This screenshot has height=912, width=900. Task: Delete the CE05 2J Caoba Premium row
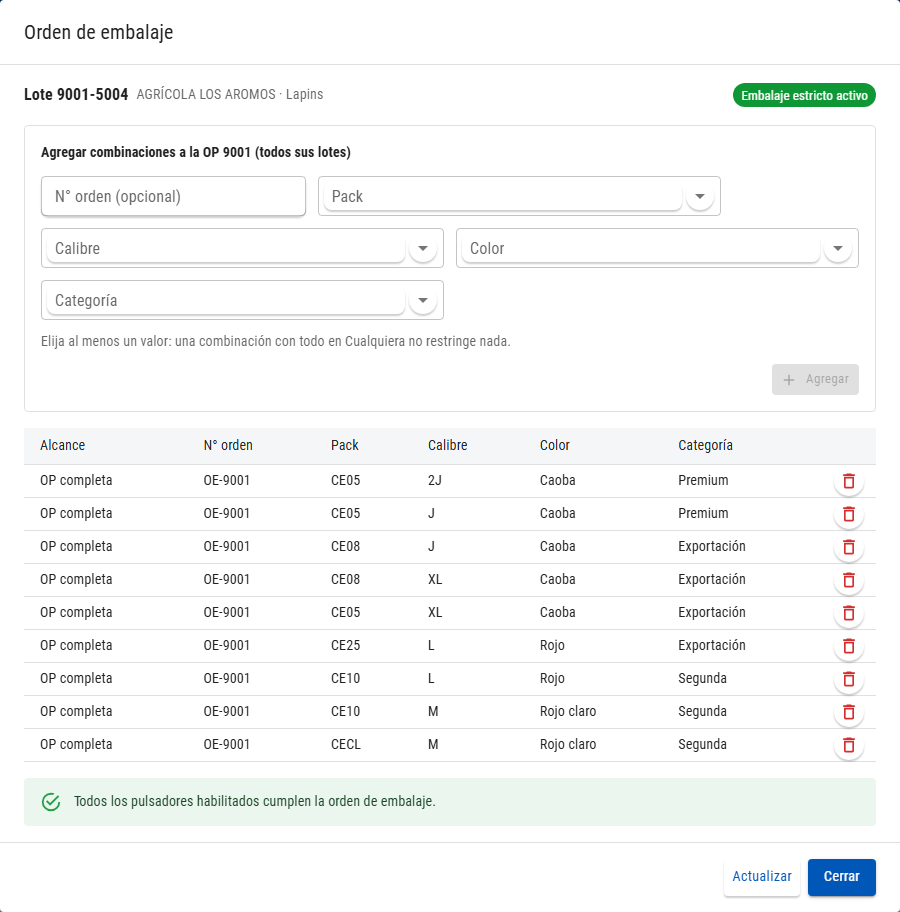849,481
